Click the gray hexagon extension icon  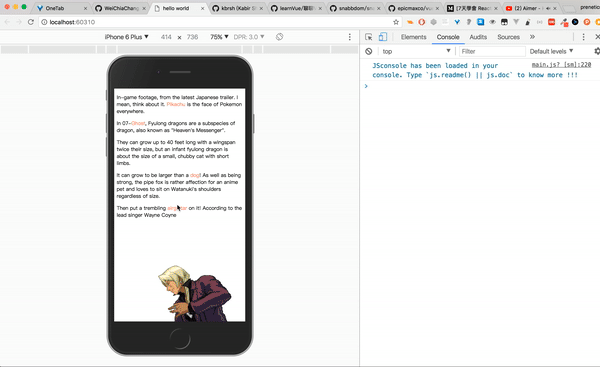coord(434,22)
